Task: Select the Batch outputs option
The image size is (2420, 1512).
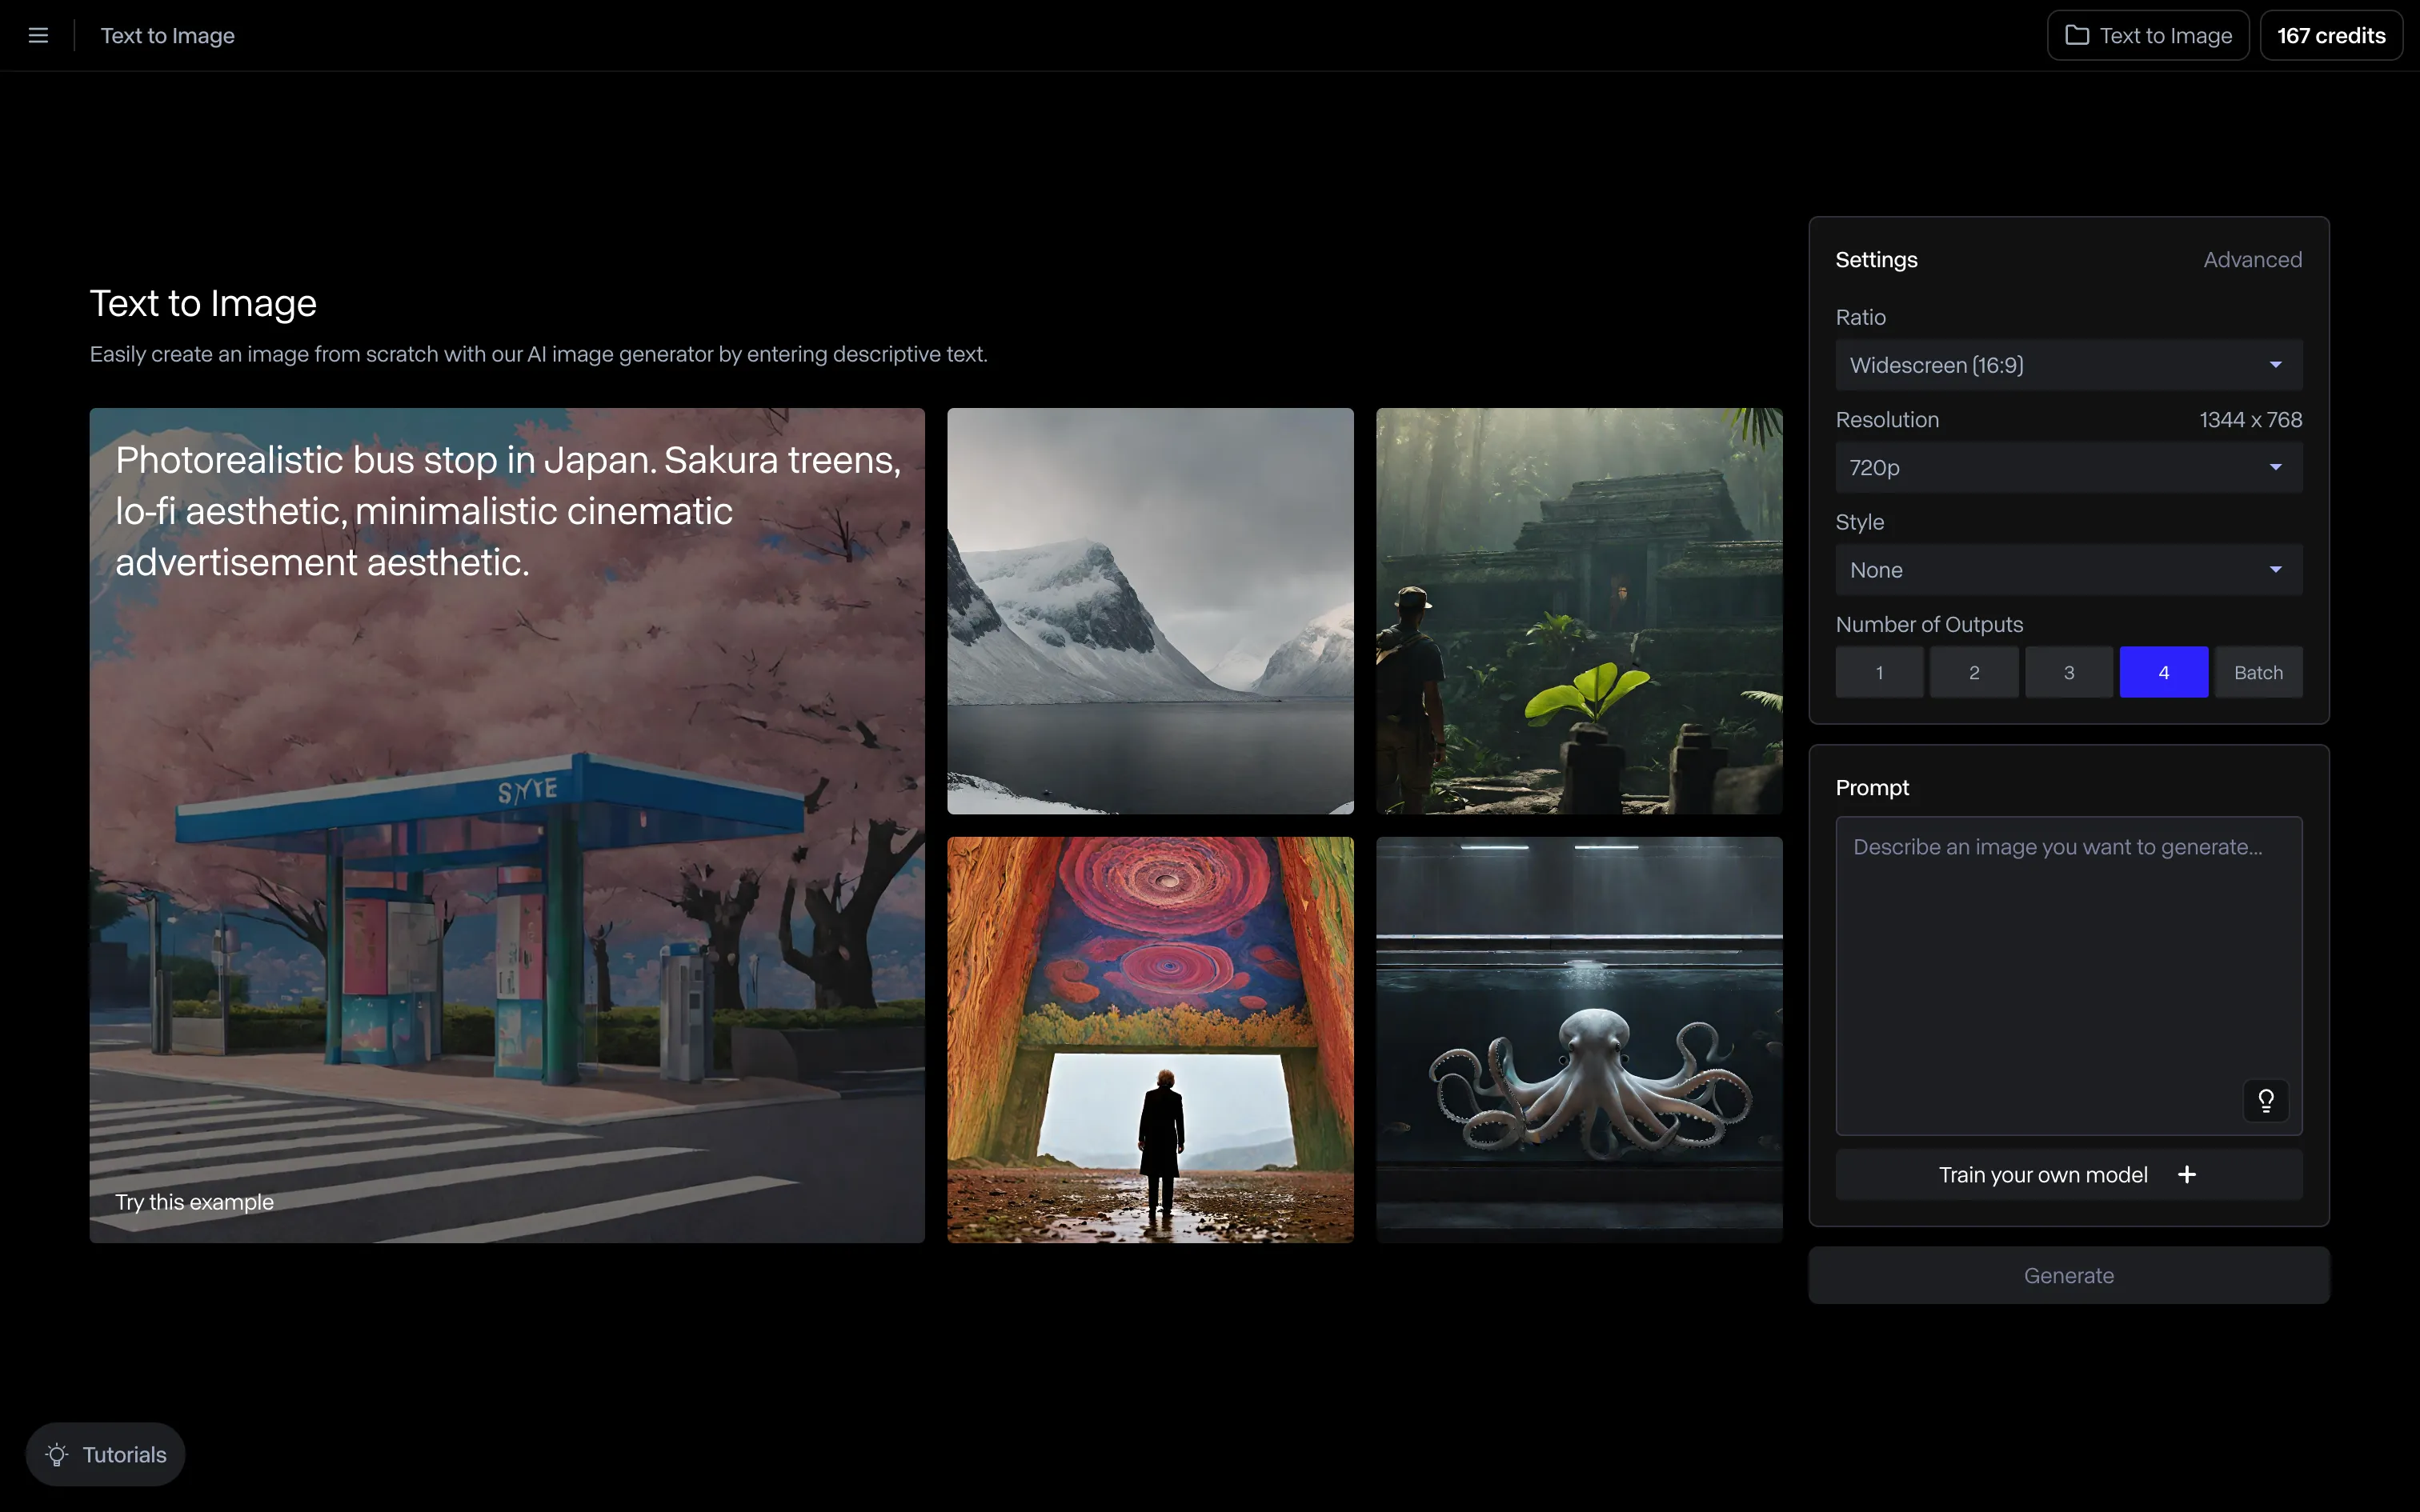Action: point(2258,672)
